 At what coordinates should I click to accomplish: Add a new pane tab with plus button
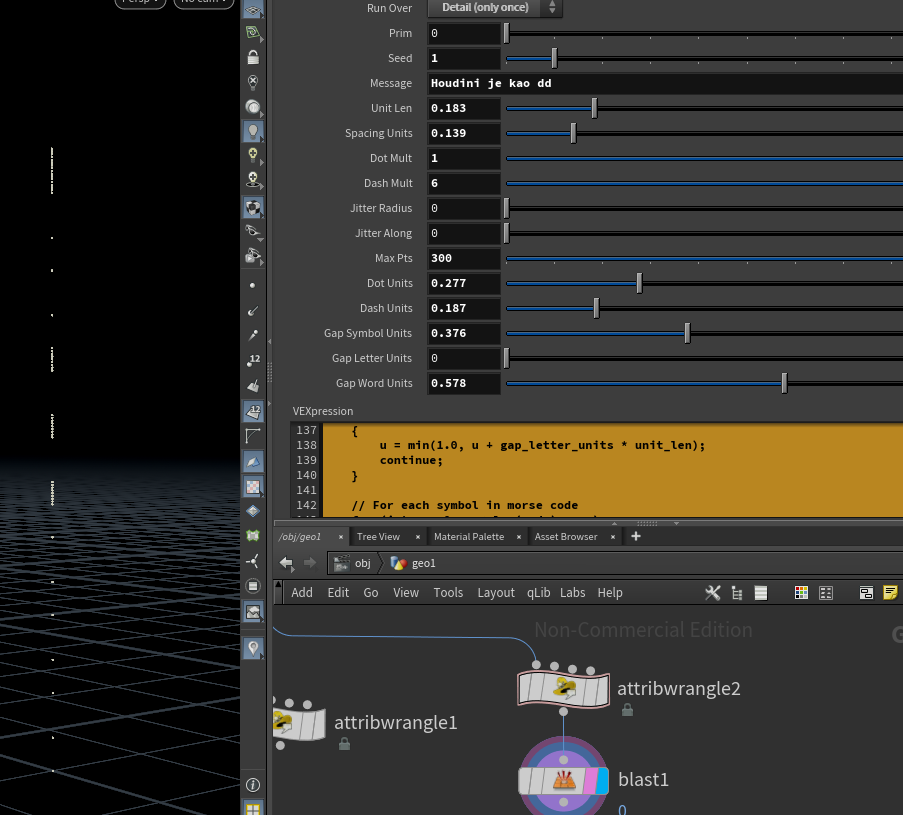[x=635, y=537]
